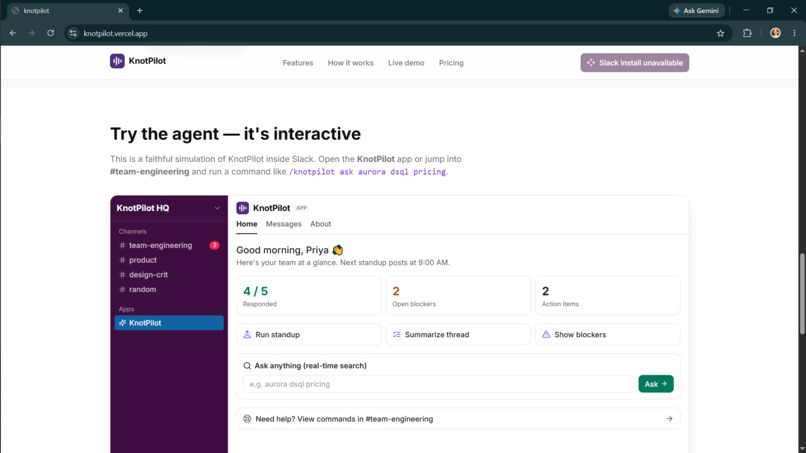The width and height of the screenshot is (806, 453).
Task: Open the product channel
Action: click(169, 260)
